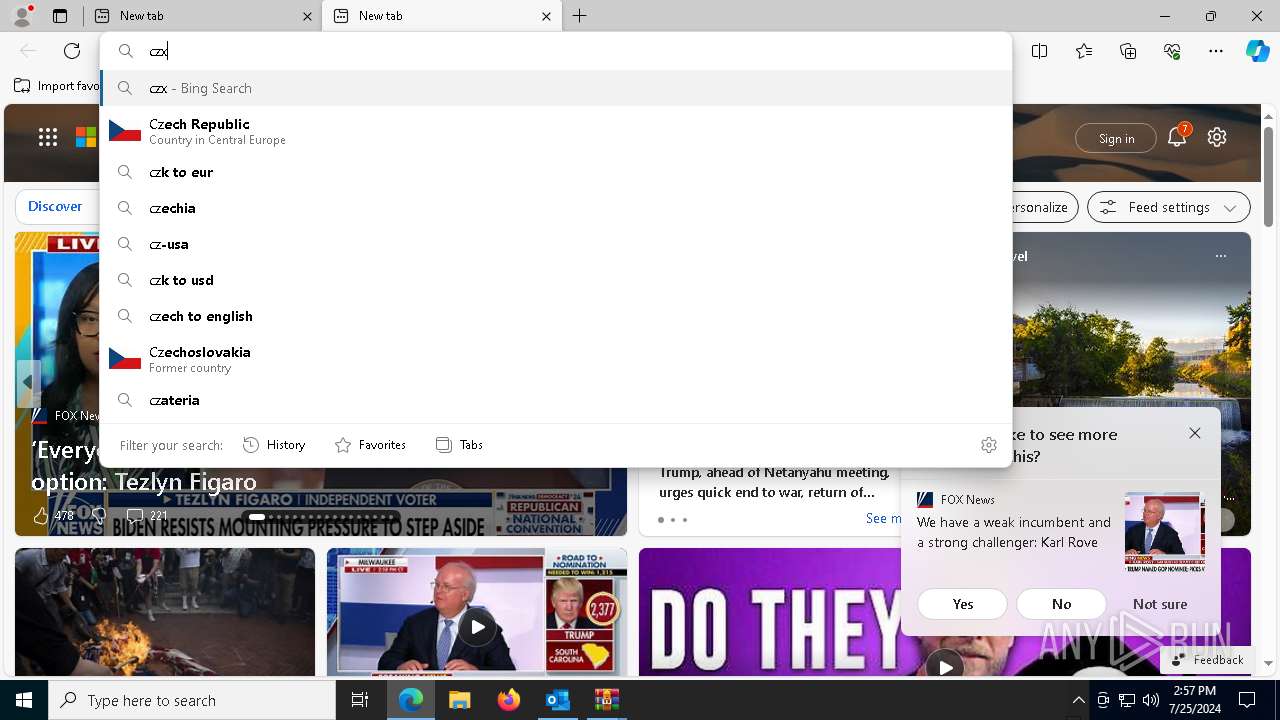Viewport: 1280px width, 720px height.
Task: Open the tab actions menu icon
Action: (60, 16)
